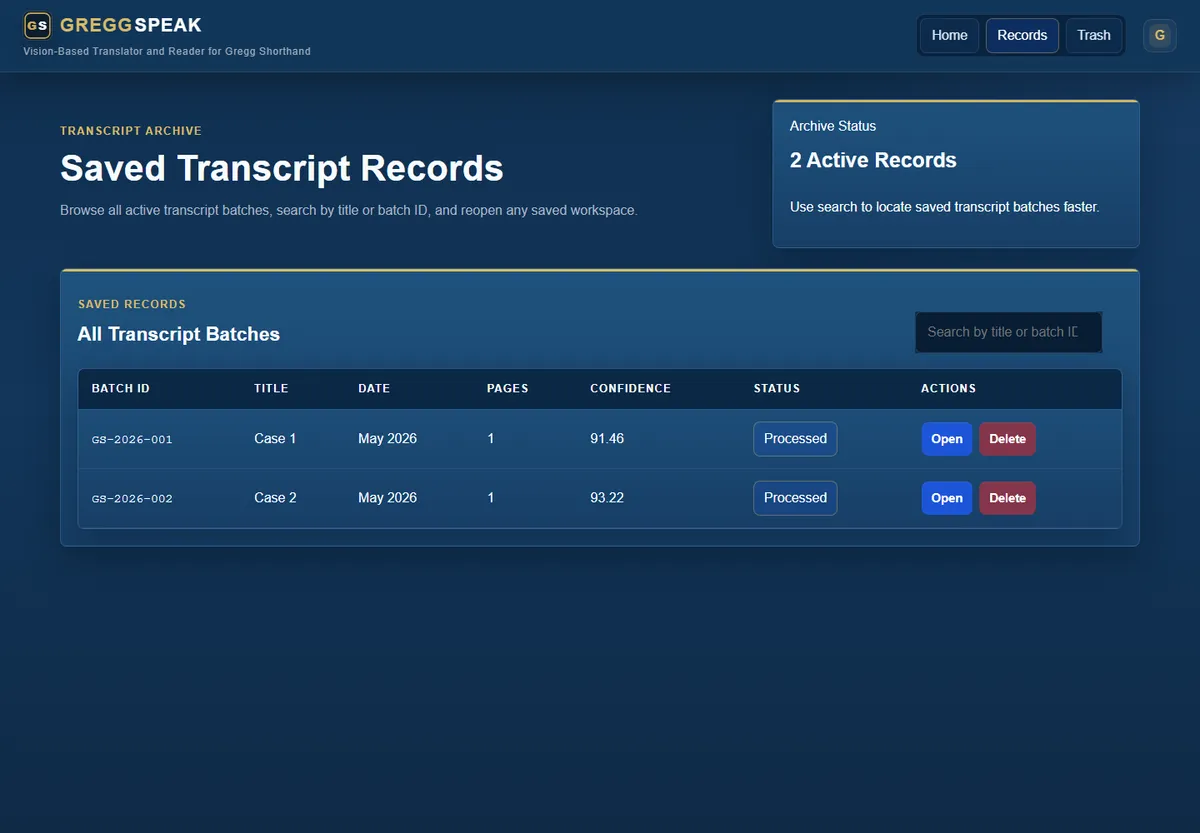Click the GS logo icon
1200x833 pixels.
pos(37,25)
